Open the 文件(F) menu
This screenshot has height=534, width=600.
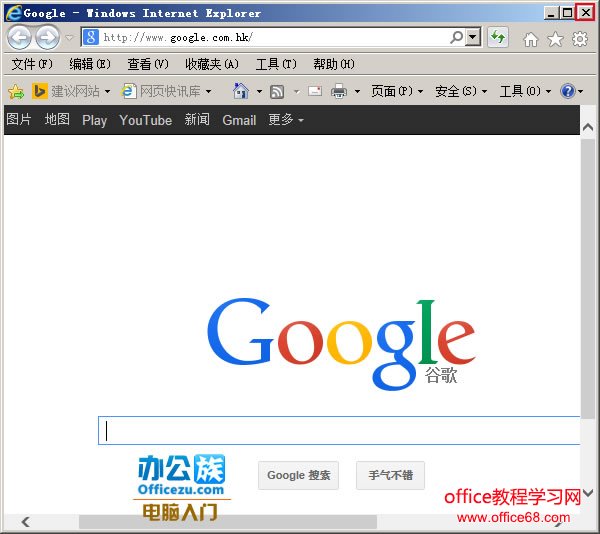point(32,64)
